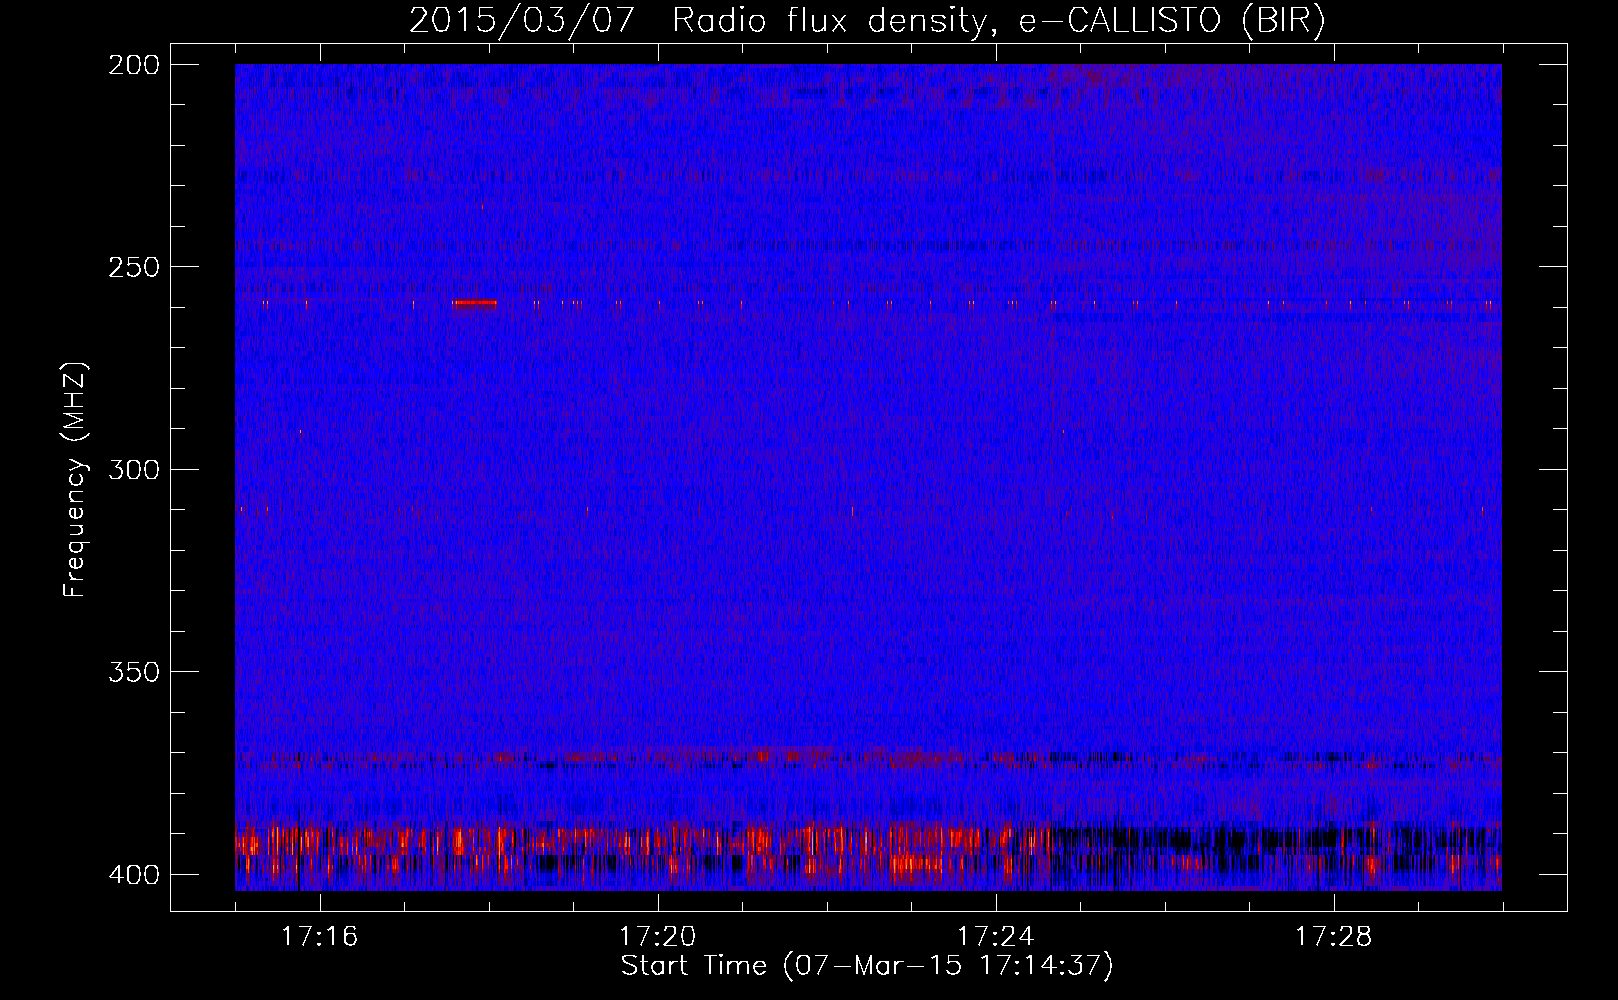Click the long red burst near 260 MHz
Viewport: 1618px width, 1000px height.
pyautogui.click(x=474, y=303)
